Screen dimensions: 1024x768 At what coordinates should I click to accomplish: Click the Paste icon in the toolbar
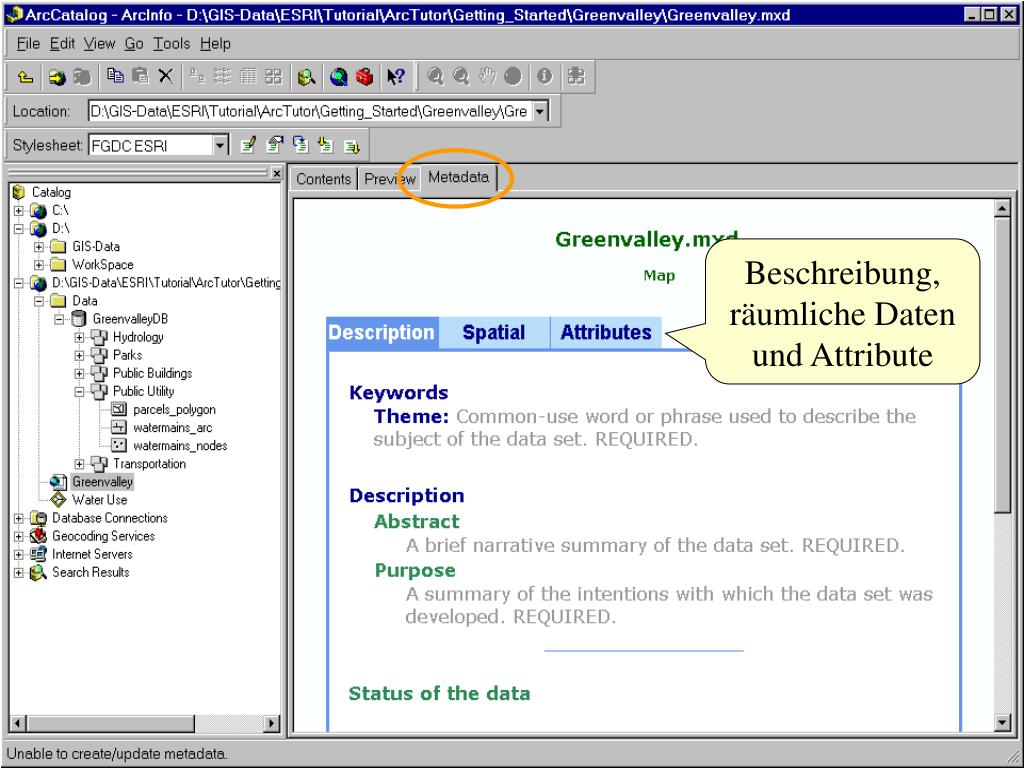pyautogui.click(x=140, y=77)
